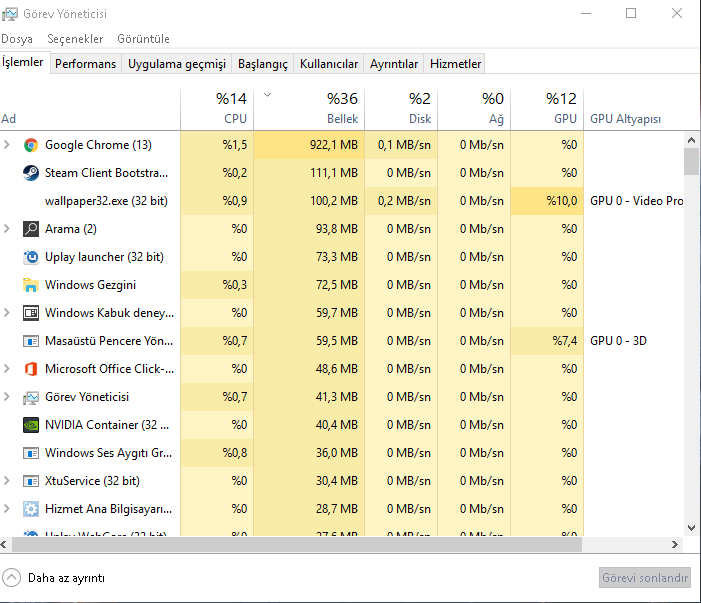Click the Hizmet Ana Bilgisayarı gear icon

(31, 509)
